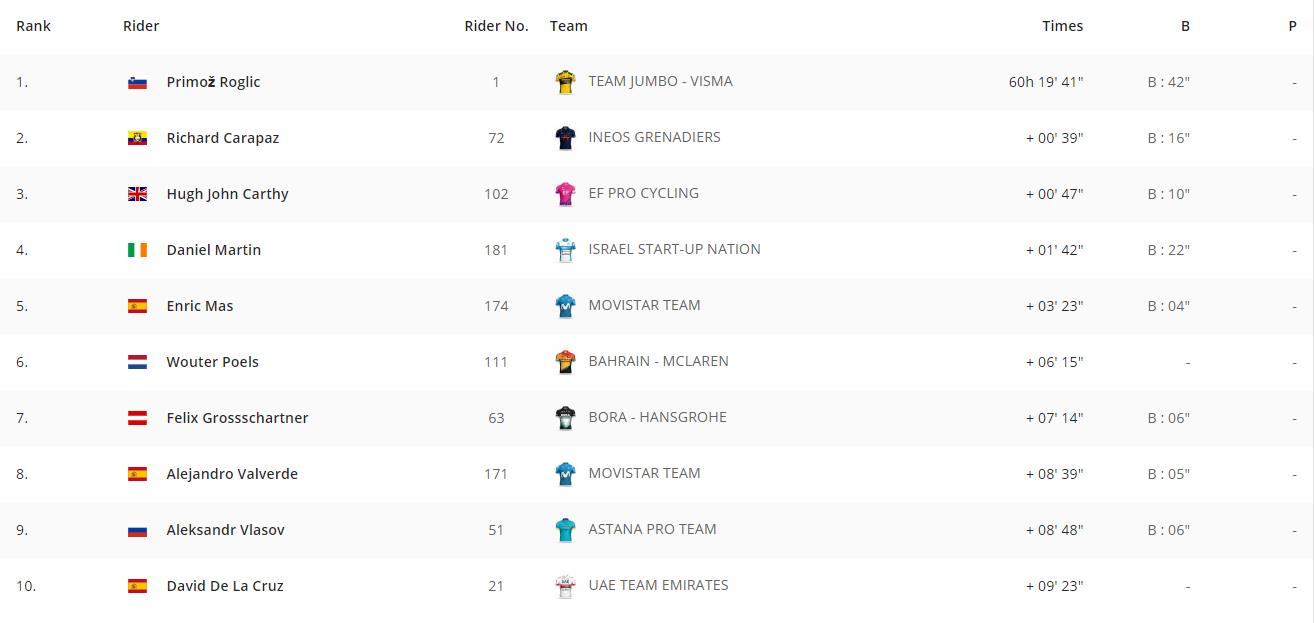The image size is (1314, 623).
Task: Click the Team Jumbo-Visma yellow jersey icon
Action: [x=566, y=82]
